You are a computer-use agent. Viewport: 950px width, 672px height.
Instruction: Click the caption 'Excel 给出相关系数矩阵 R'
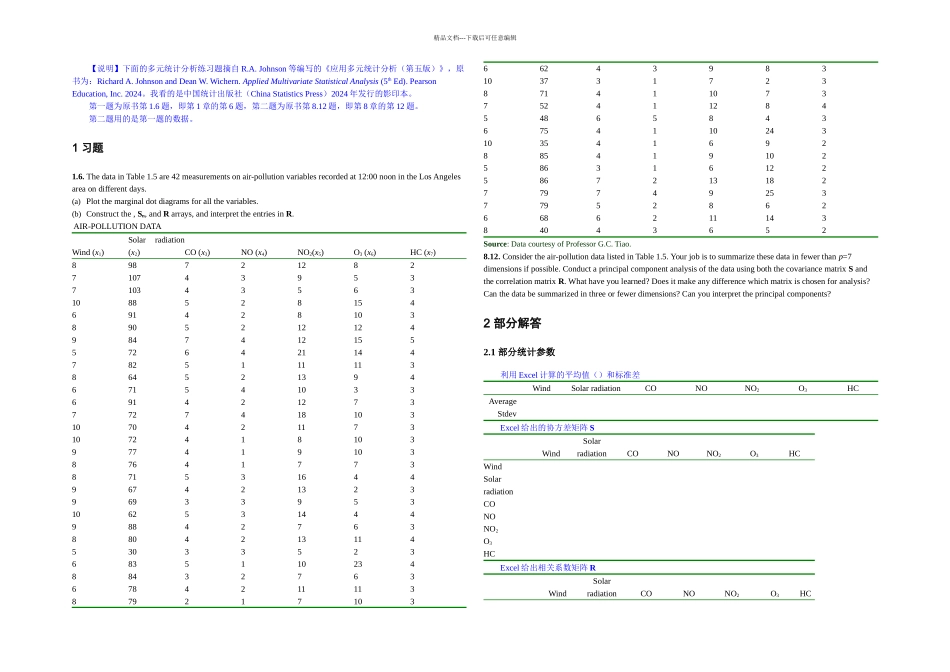click(548, 568)
